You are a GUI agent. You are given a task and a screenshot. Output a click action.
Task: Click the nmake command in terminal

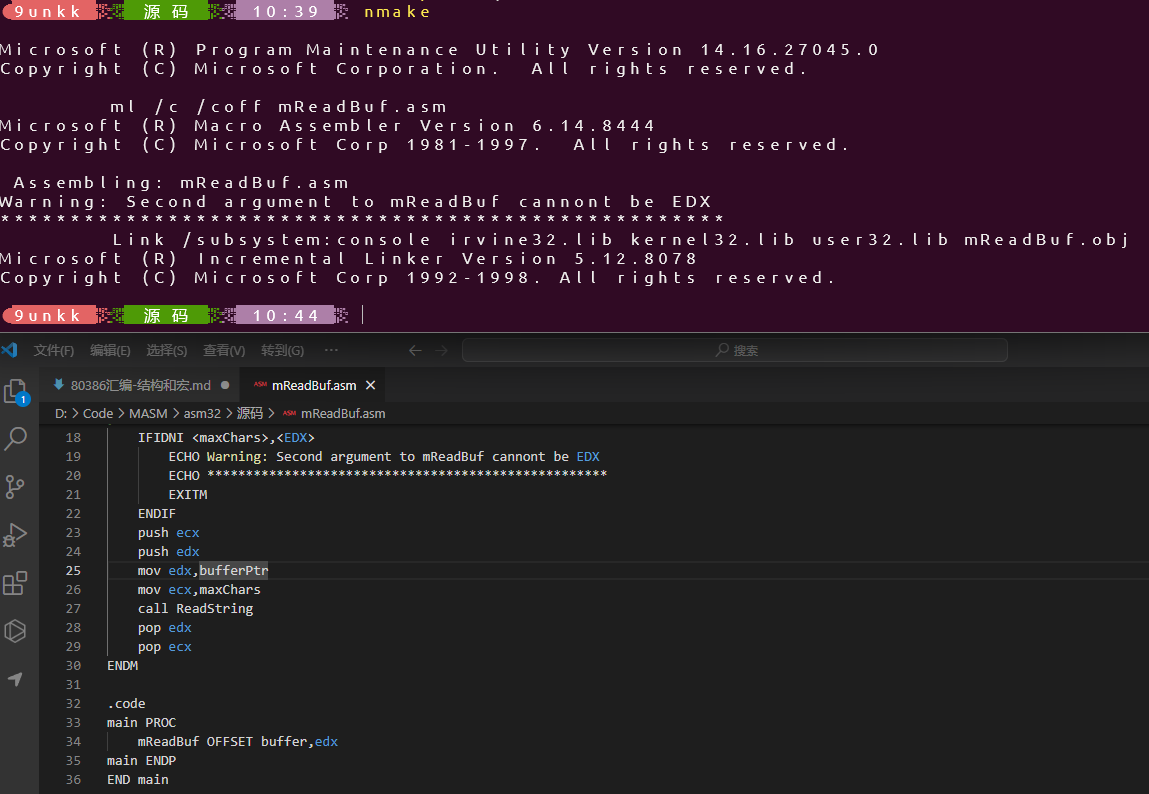pos(397,12)
